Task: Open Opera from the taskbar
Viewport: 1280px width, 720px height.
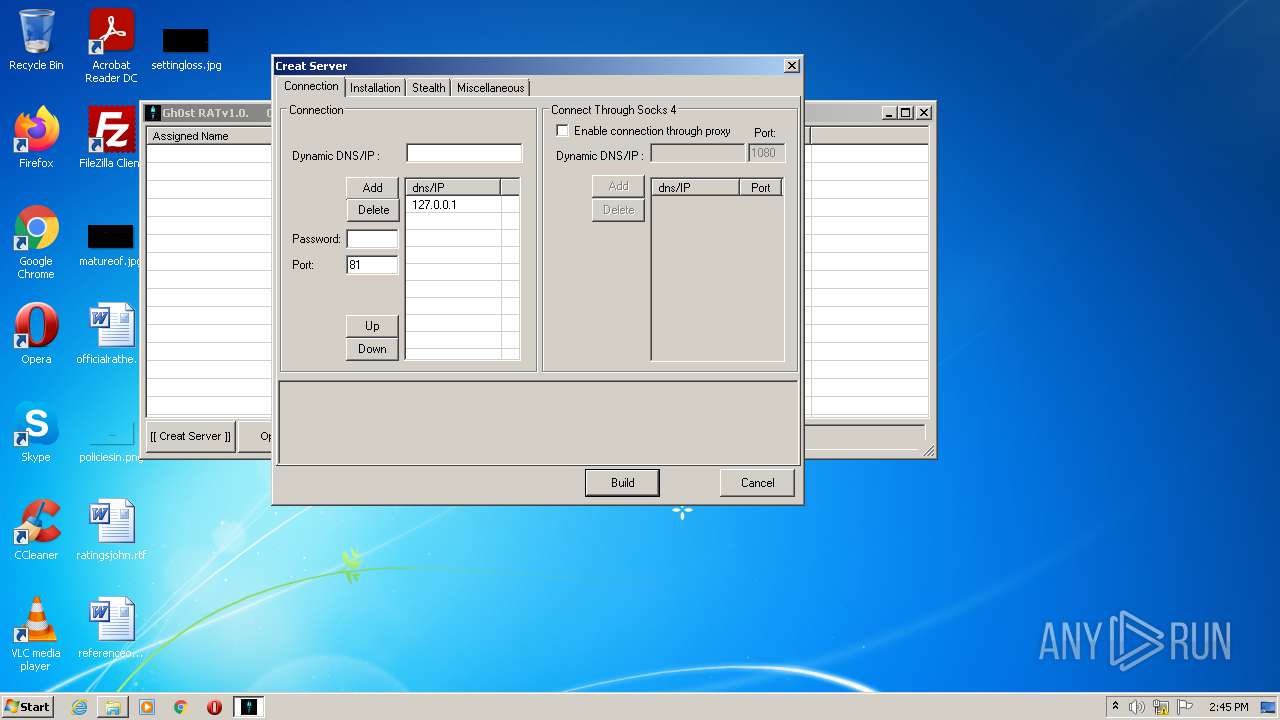Action: pos(215,707)
